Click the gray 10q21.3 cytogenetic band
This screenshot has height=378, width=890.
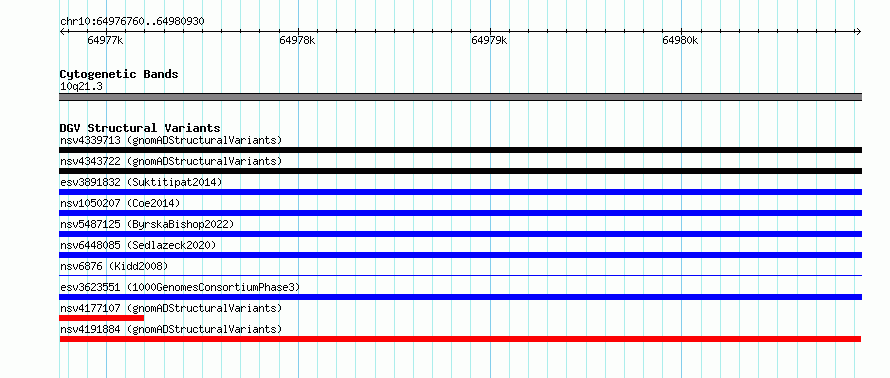click(x=460, y=97)
